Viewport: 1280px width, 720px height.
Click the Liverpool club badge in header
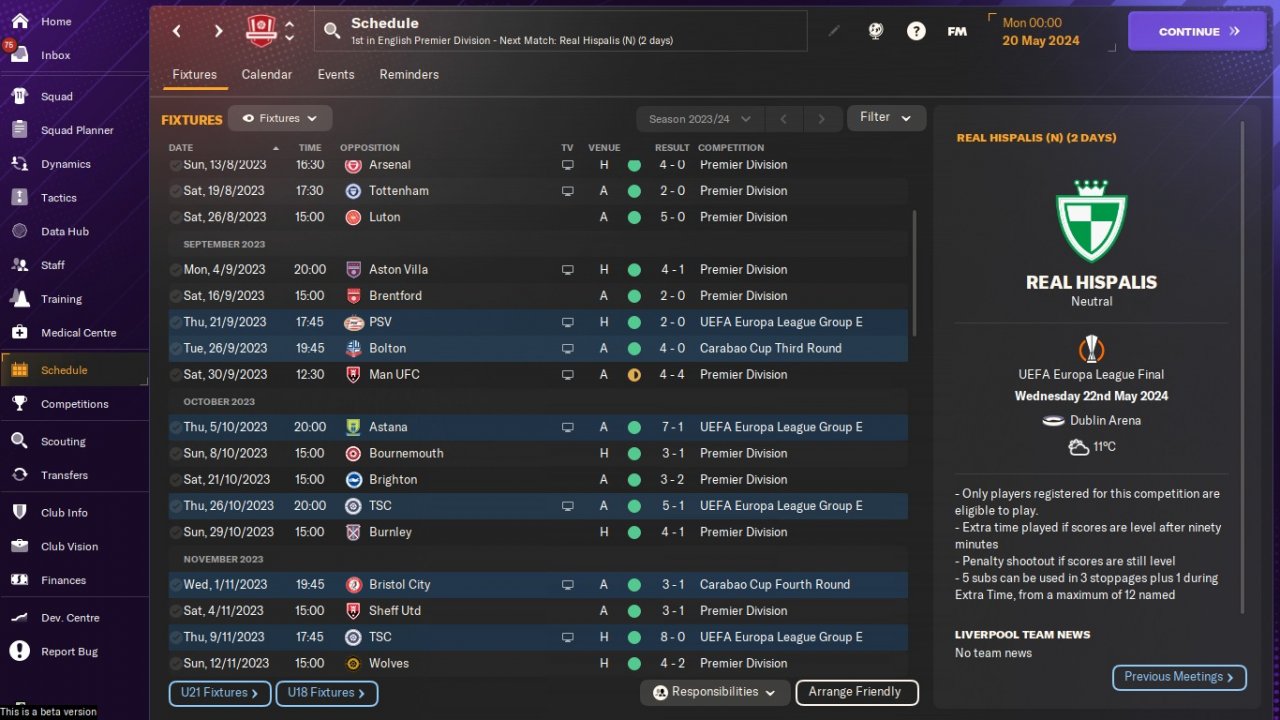[x=261, y=31]
